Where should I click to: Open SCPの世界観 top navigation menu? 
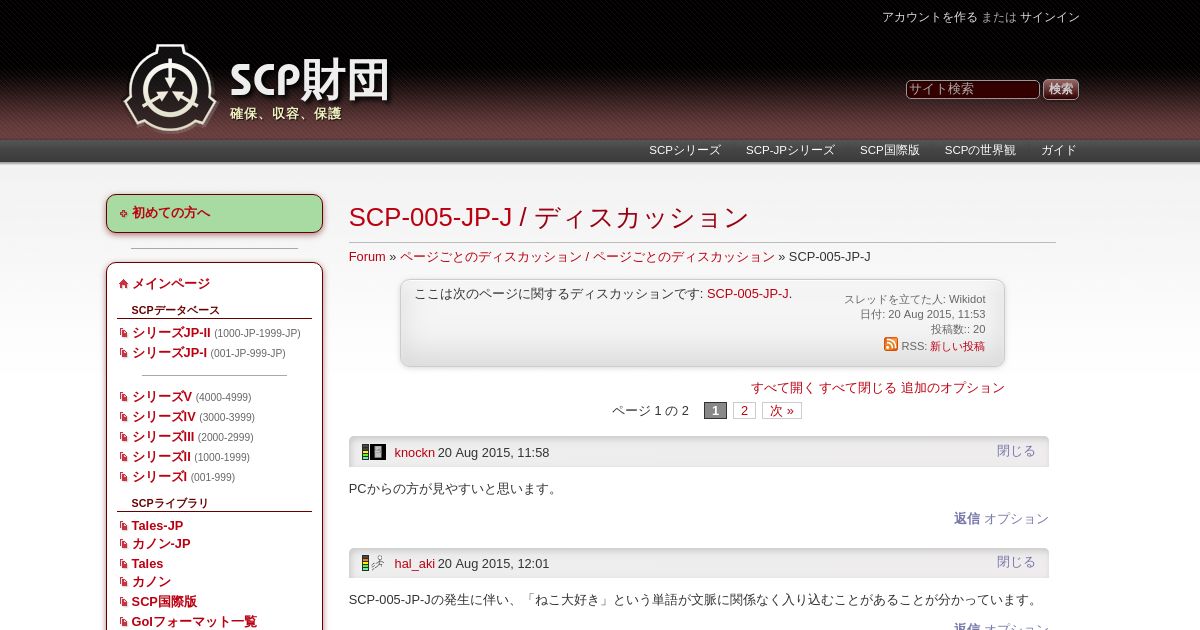tap(980, 150)
